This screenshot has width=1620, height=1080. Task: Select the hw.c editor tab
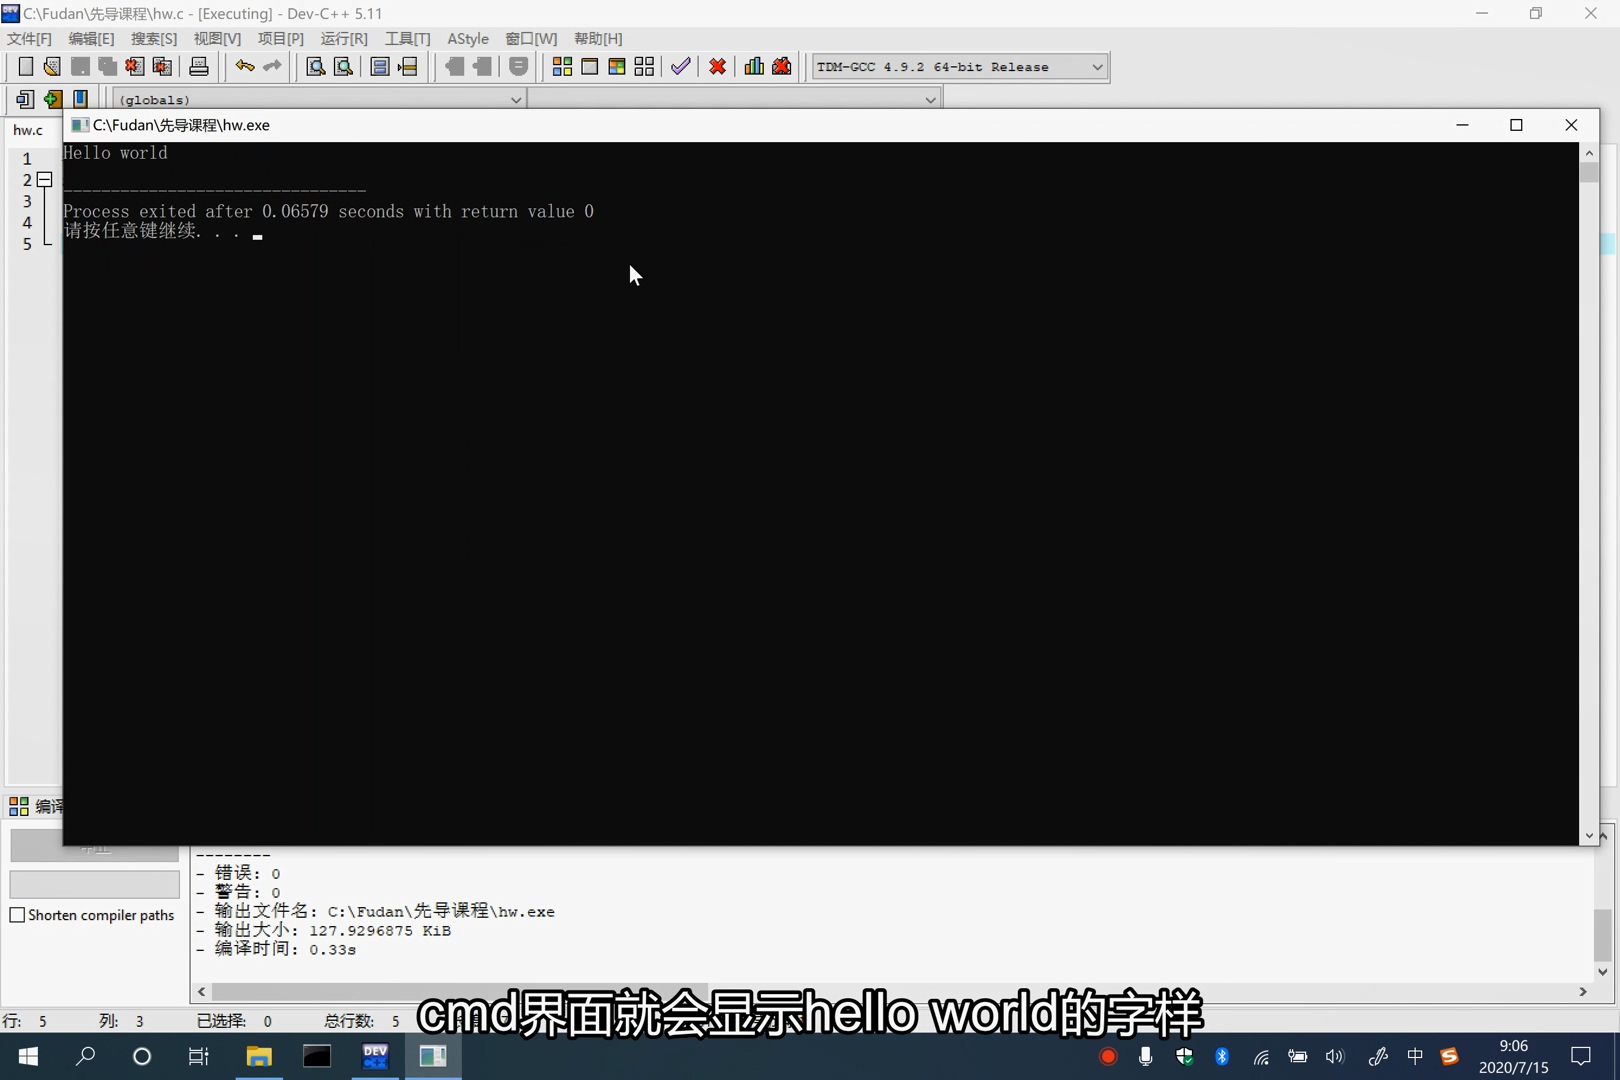28,130
